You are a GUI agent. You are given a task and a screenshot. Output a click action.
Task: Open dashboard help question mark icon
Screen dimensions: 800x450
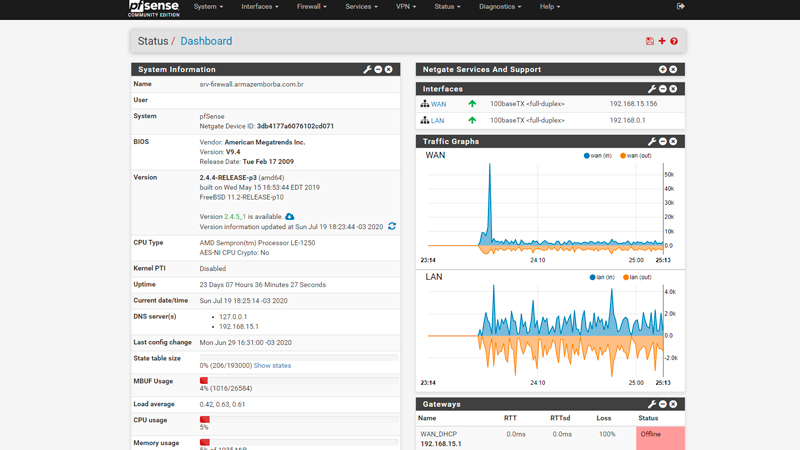pyautogui.click(x=674, y=41)
